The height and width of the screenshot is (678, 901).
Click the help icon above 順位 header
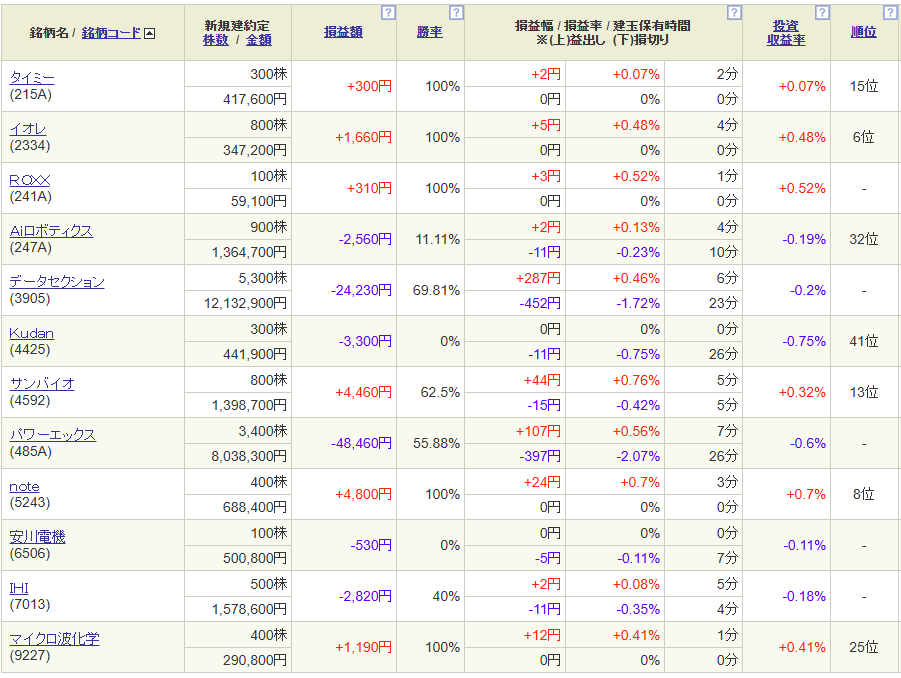(x=891, y=13)
